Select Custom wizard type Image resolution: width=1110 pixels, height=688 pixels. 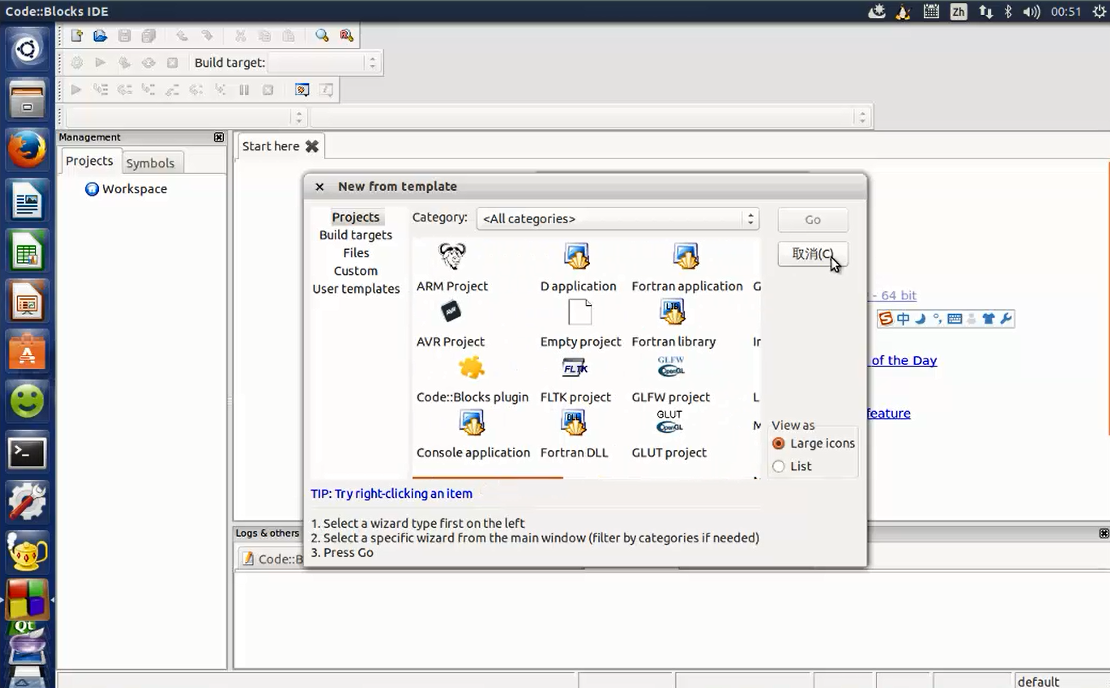(355, 271)
